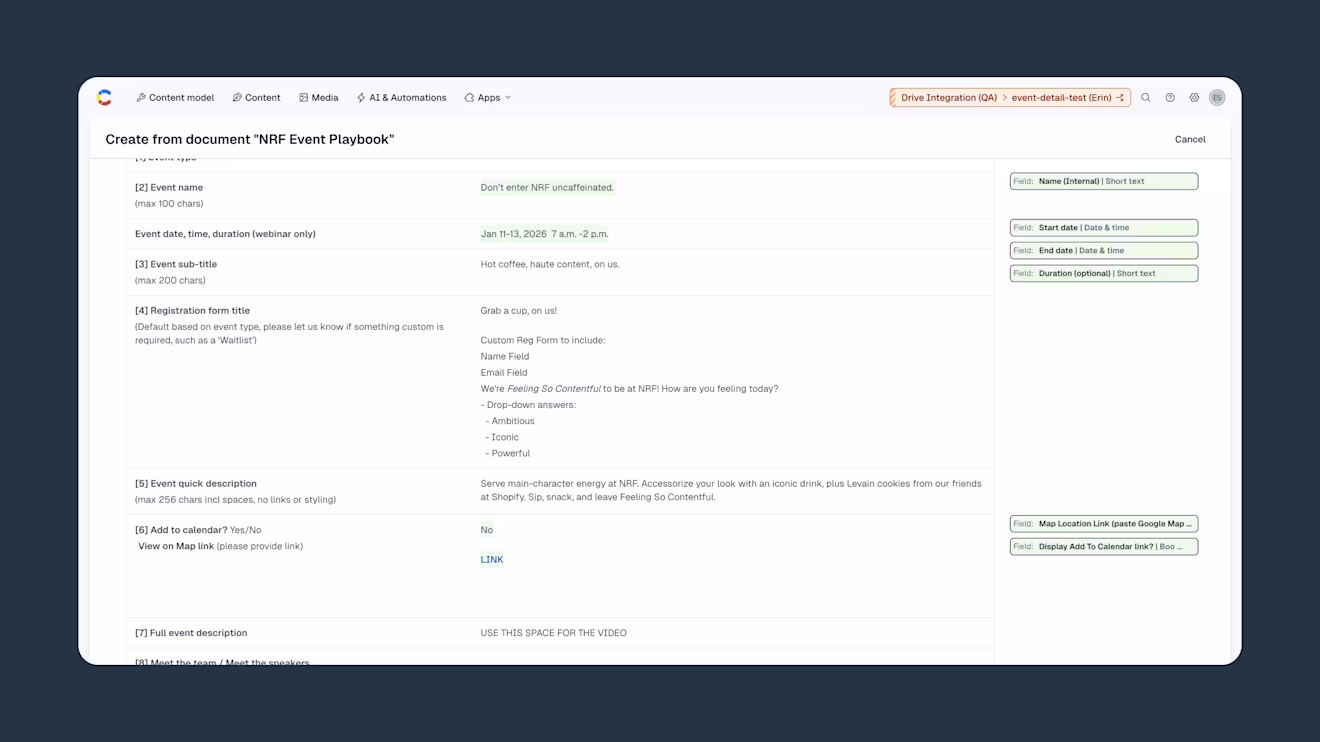Click the highlighted "No" answer
Image resolution: width=1320 pixels, height=742 pixels.
coord(486,530)
